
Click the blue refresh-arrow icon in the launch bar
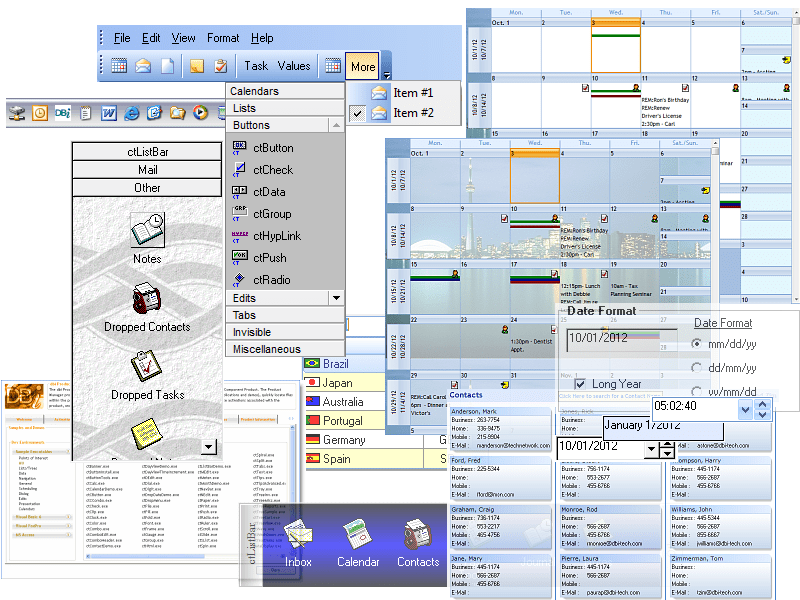[154, 113]
